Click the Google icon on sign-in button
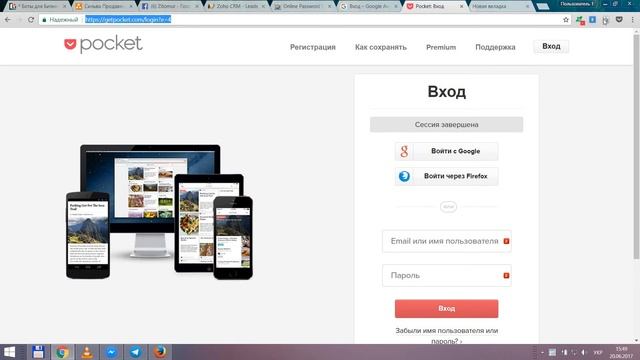This screenshot has height=360, width=640. point(404,151)
